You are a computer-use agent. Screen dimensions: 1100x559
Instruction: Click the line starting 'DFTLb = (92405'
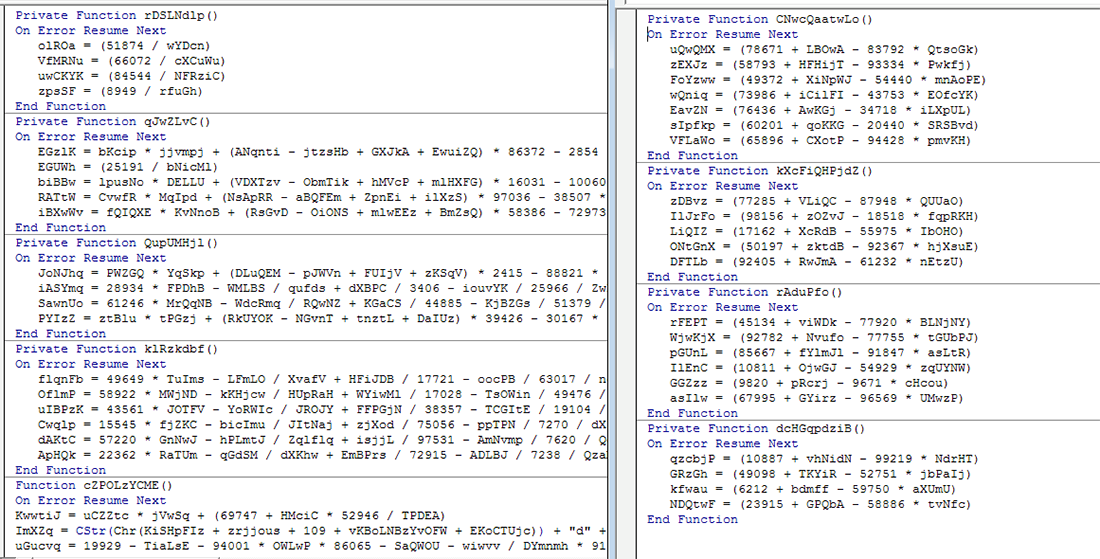pyautogui.click(x=816, y=262)
